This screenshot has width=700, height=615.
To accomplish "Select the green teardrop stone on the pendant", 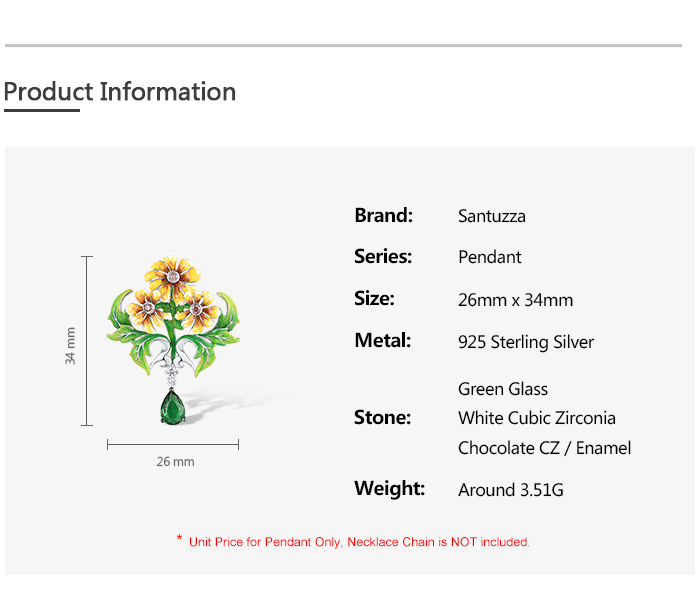I will click(x=171, y=406).
